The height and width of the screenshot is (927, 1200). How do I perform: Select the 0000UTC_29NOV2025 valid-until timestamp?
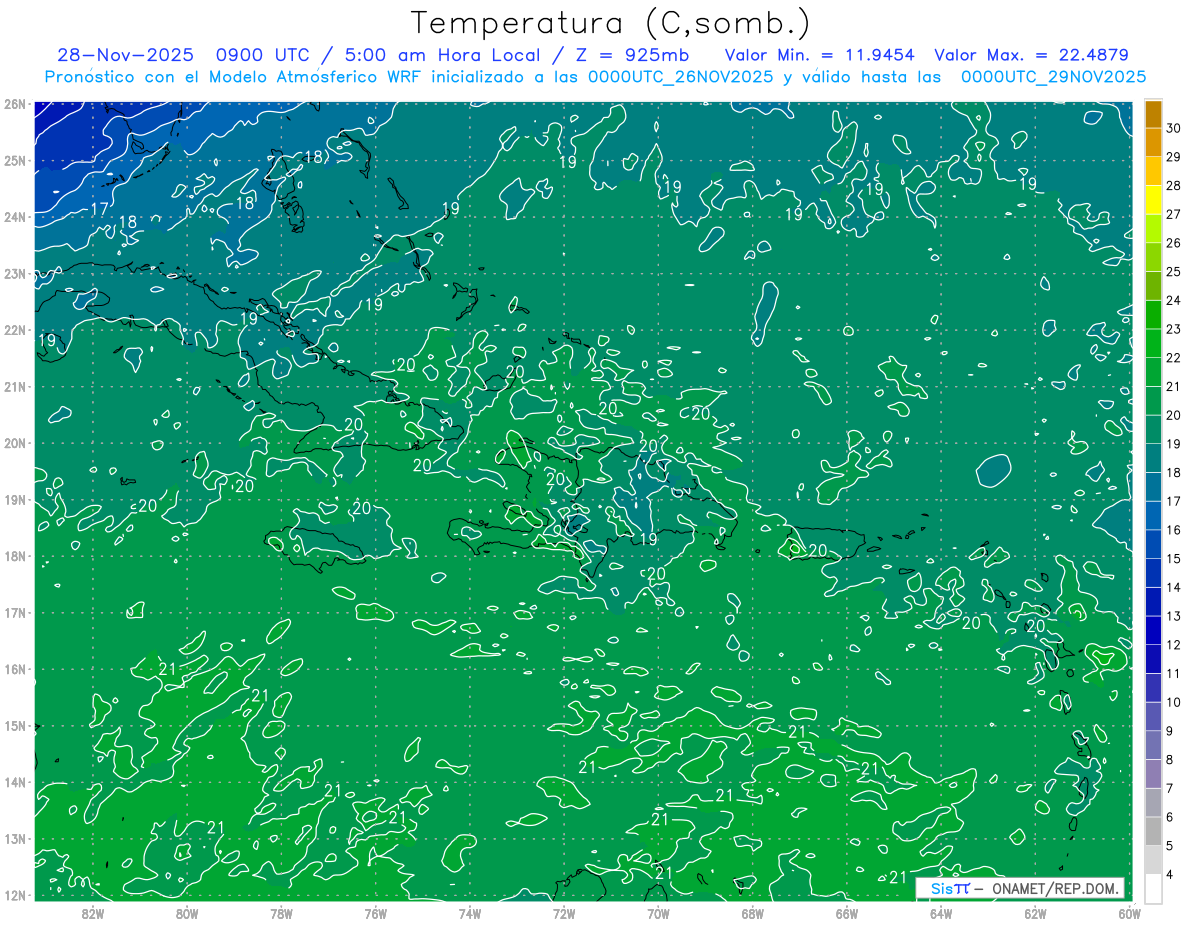coord(1053,76)
